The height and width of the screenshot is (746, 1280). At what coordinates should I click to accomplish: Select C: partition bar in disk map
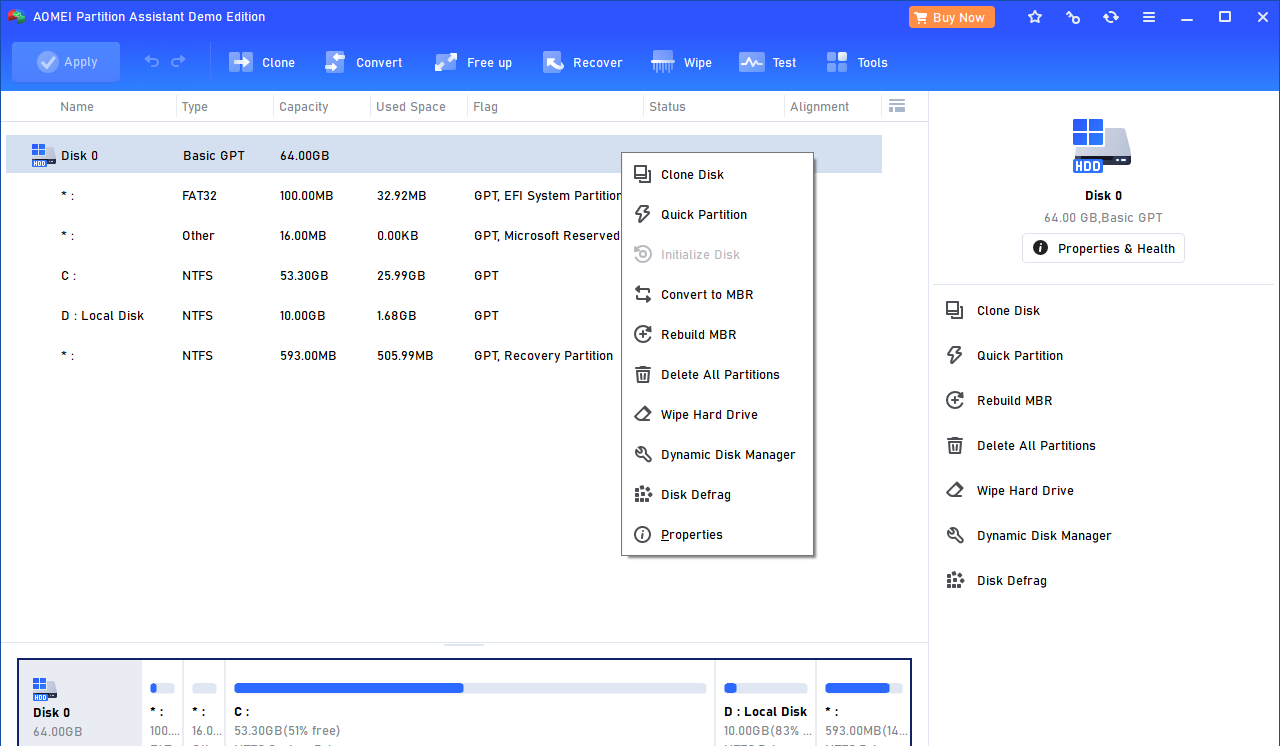coord(470,703)
